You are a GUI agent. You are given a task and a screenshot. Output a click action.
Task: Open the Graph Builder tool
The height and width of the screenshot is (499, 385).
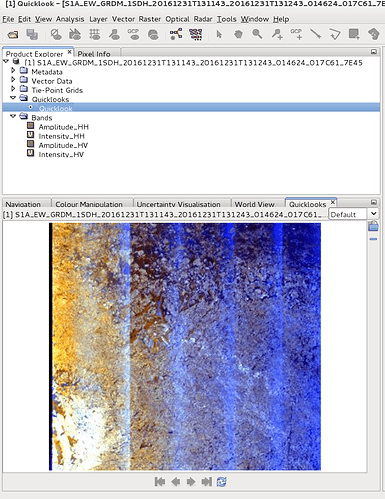click(176, 34)
